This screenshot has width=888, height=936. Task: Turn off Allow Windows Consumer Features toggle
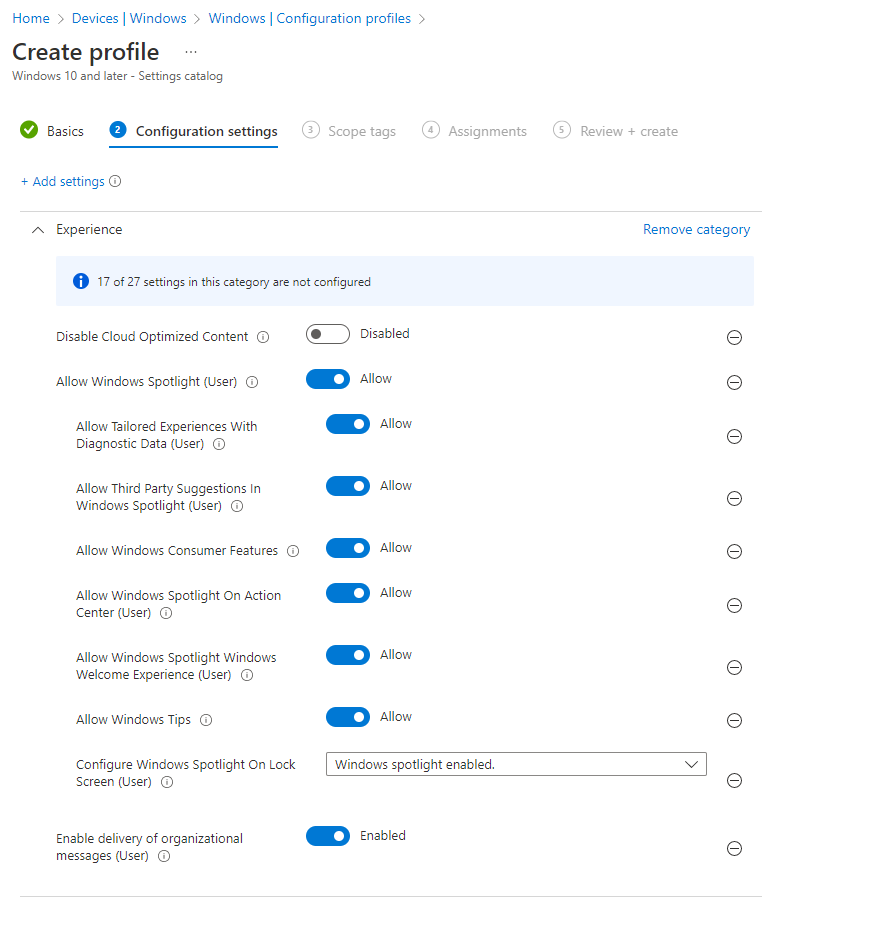pos(348,548)
